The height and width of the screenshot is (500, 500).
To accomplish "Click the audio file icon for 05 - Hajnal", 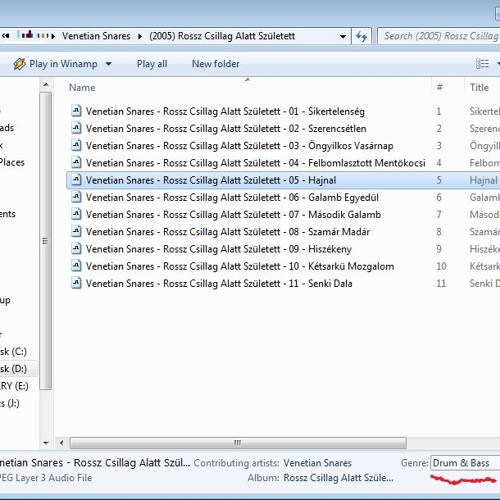I will (x=76, y=180).
